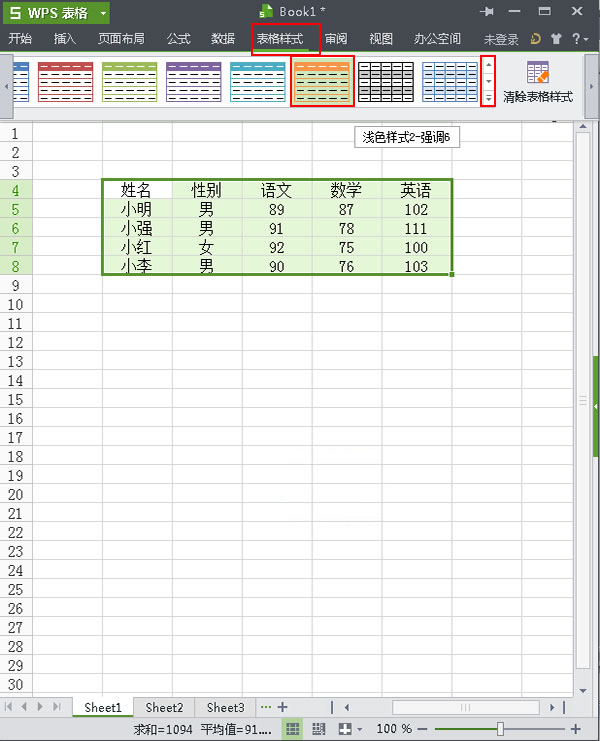
Task: Click the clear table style icon
Action: (537, 72)
